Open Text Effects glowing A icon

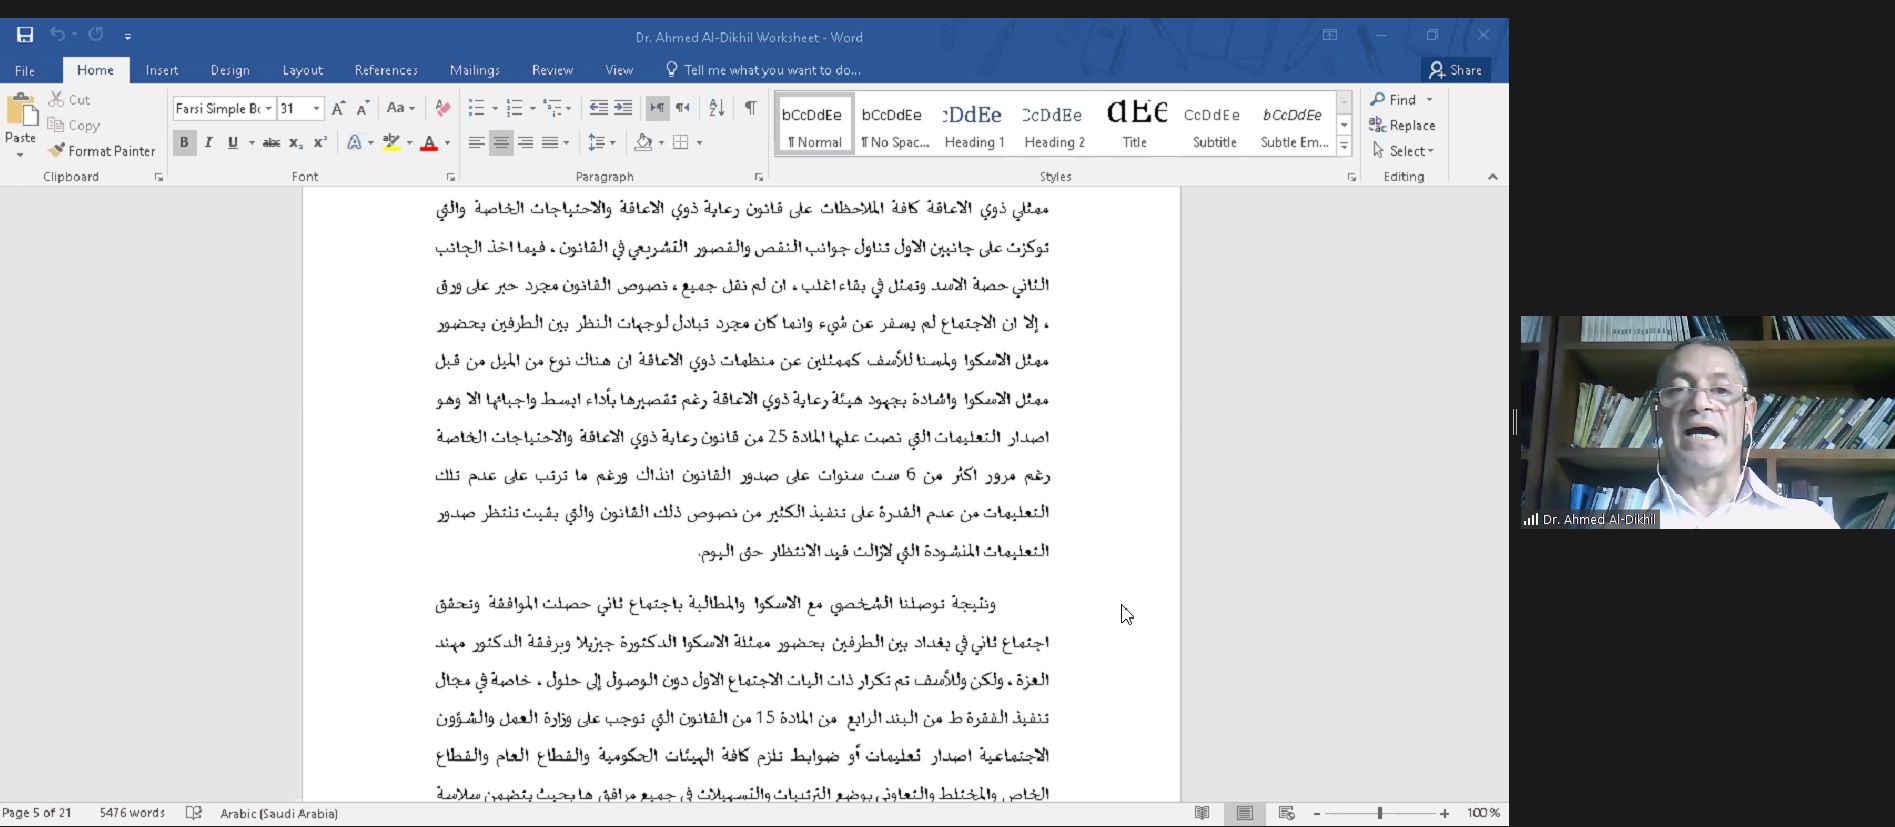click(x=354, y=143)
